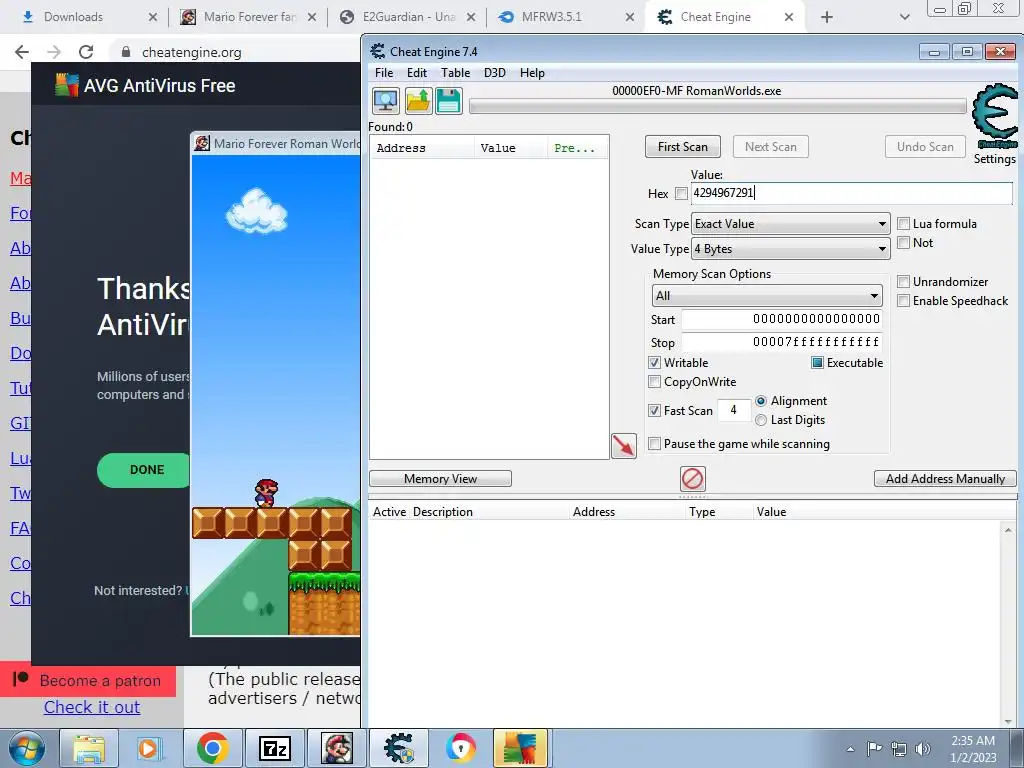Viewport: 1024px width, 768px height.
Task: Open browser tab search chevron
Action: pyautogui.click(x=904, y=17)
